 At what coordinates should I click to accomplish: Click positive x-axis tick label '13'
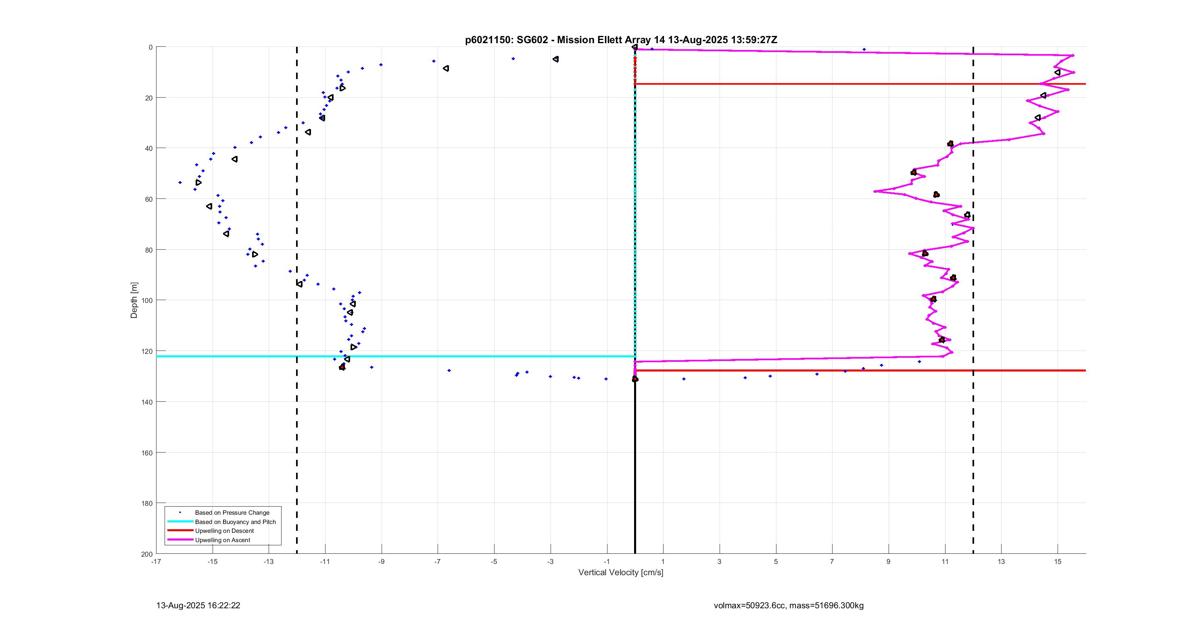[x=1001, y=562]
